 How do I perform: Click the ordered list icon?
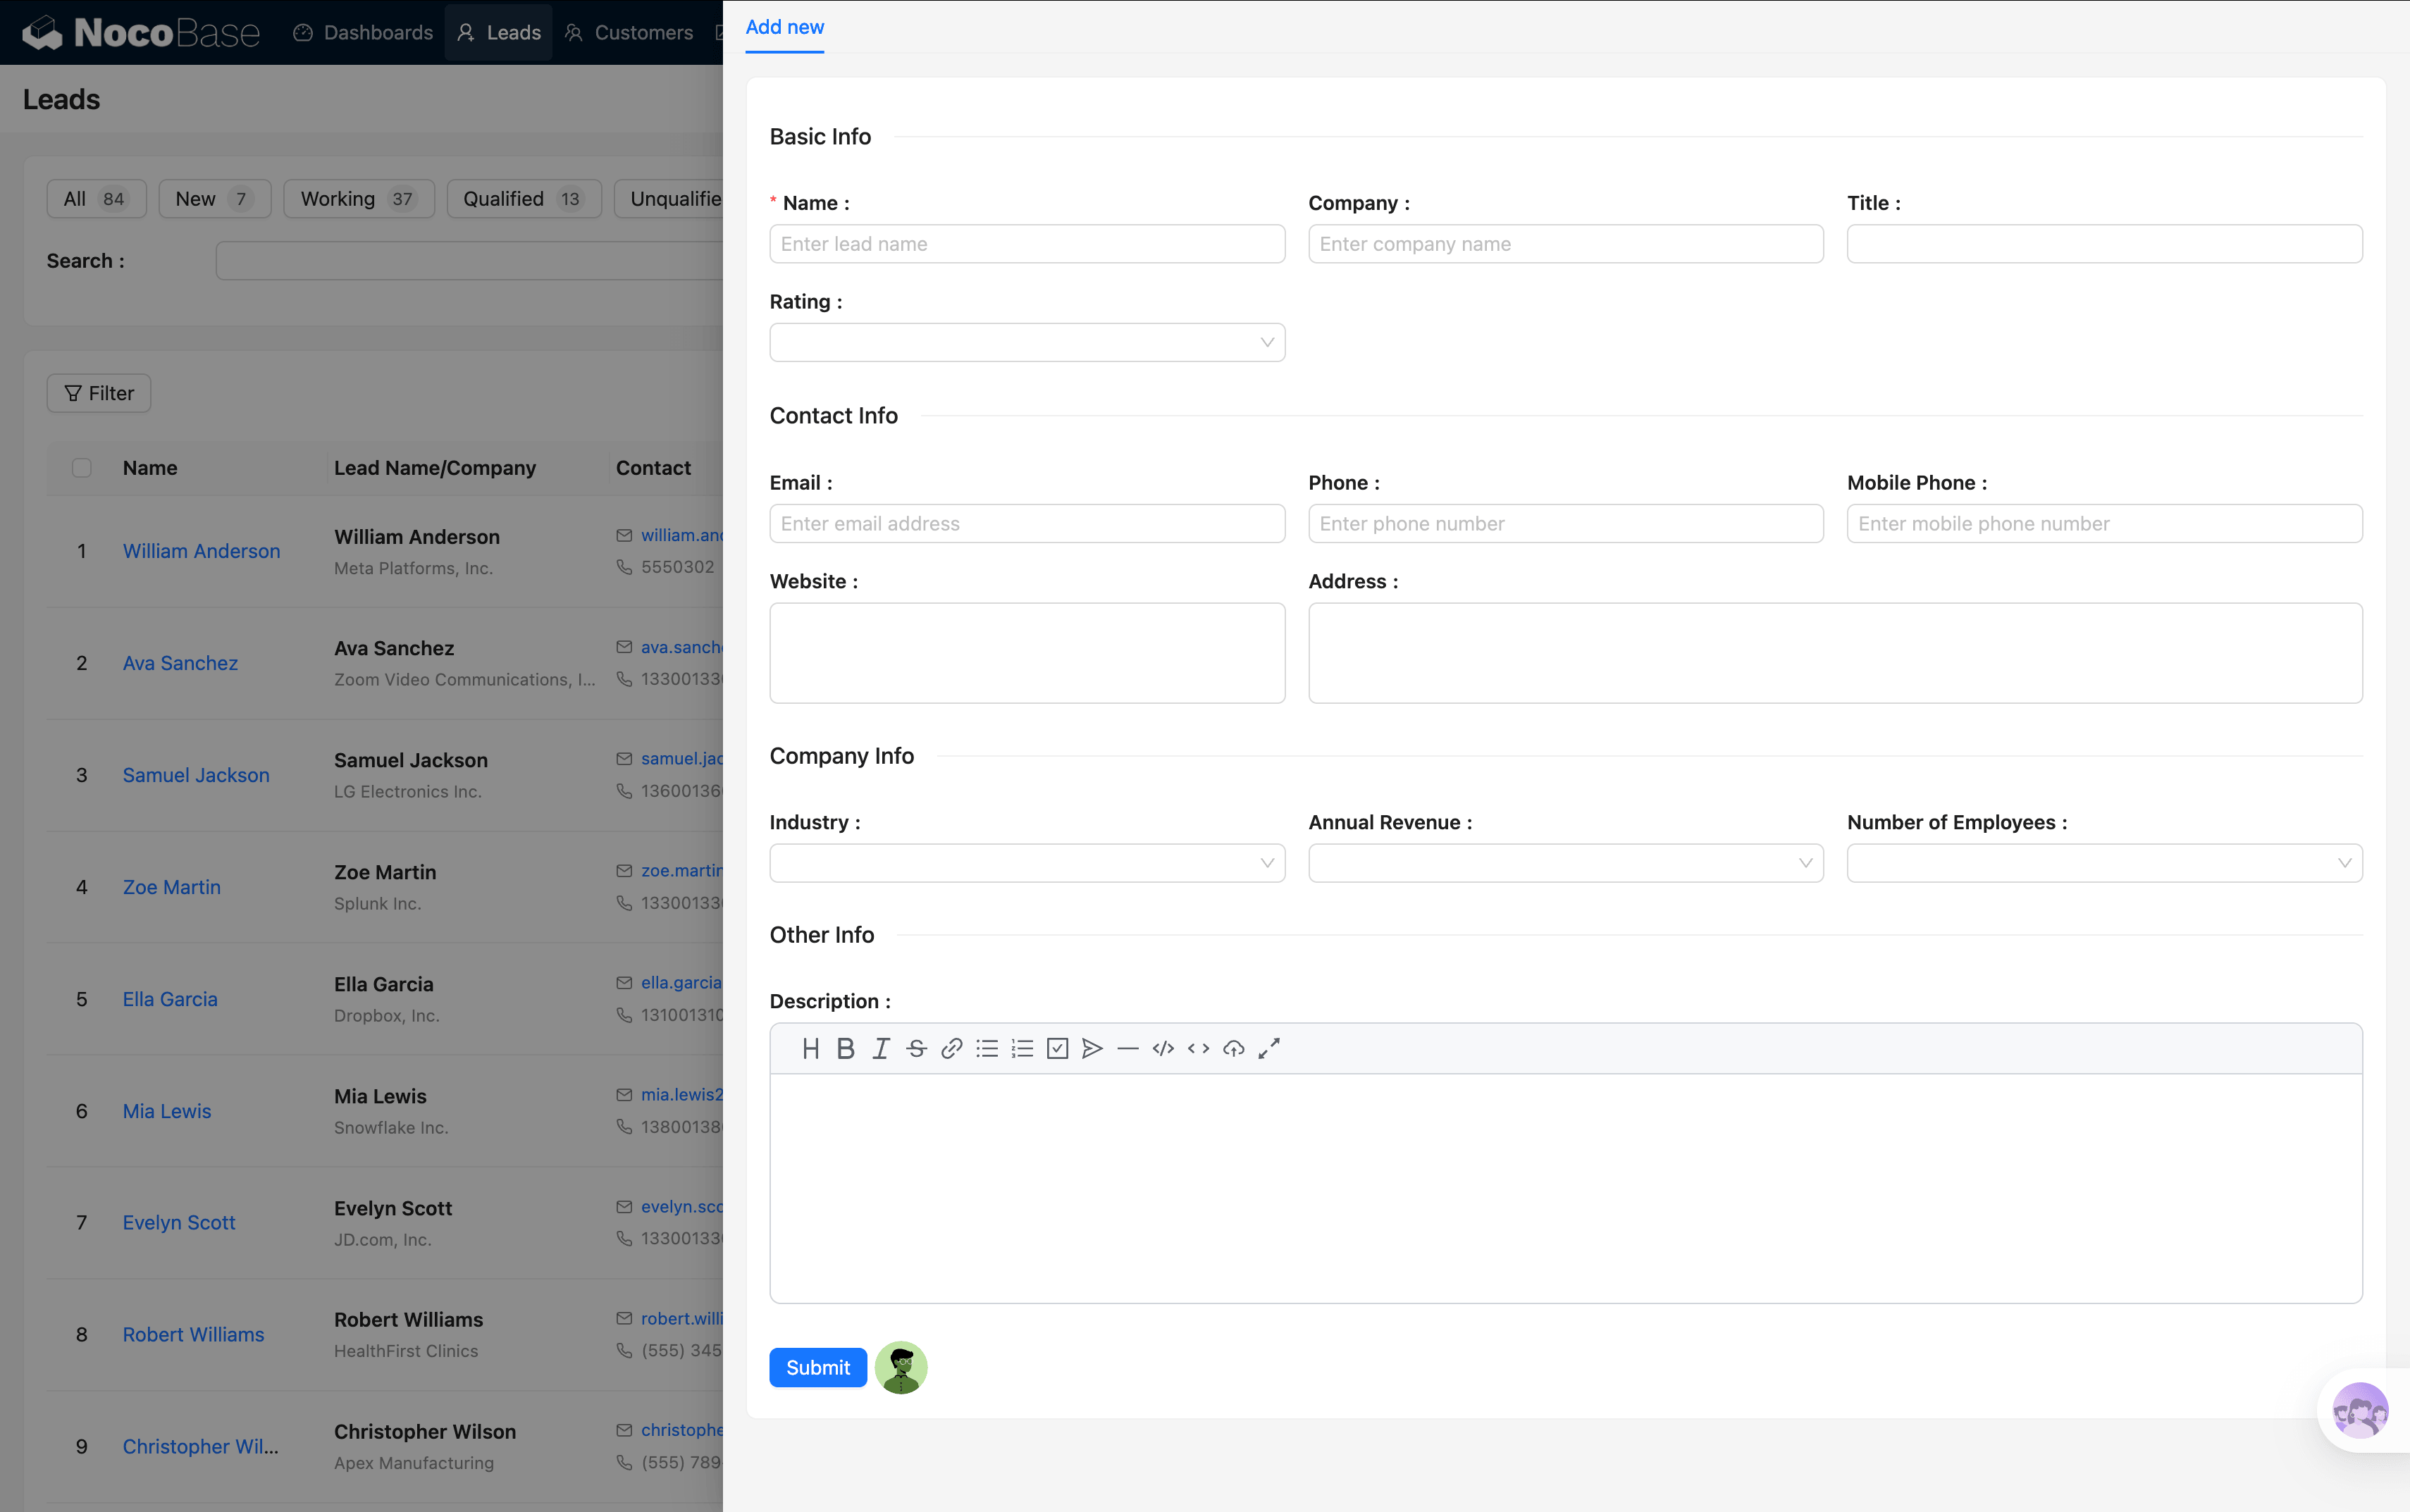point(1022,1048)
